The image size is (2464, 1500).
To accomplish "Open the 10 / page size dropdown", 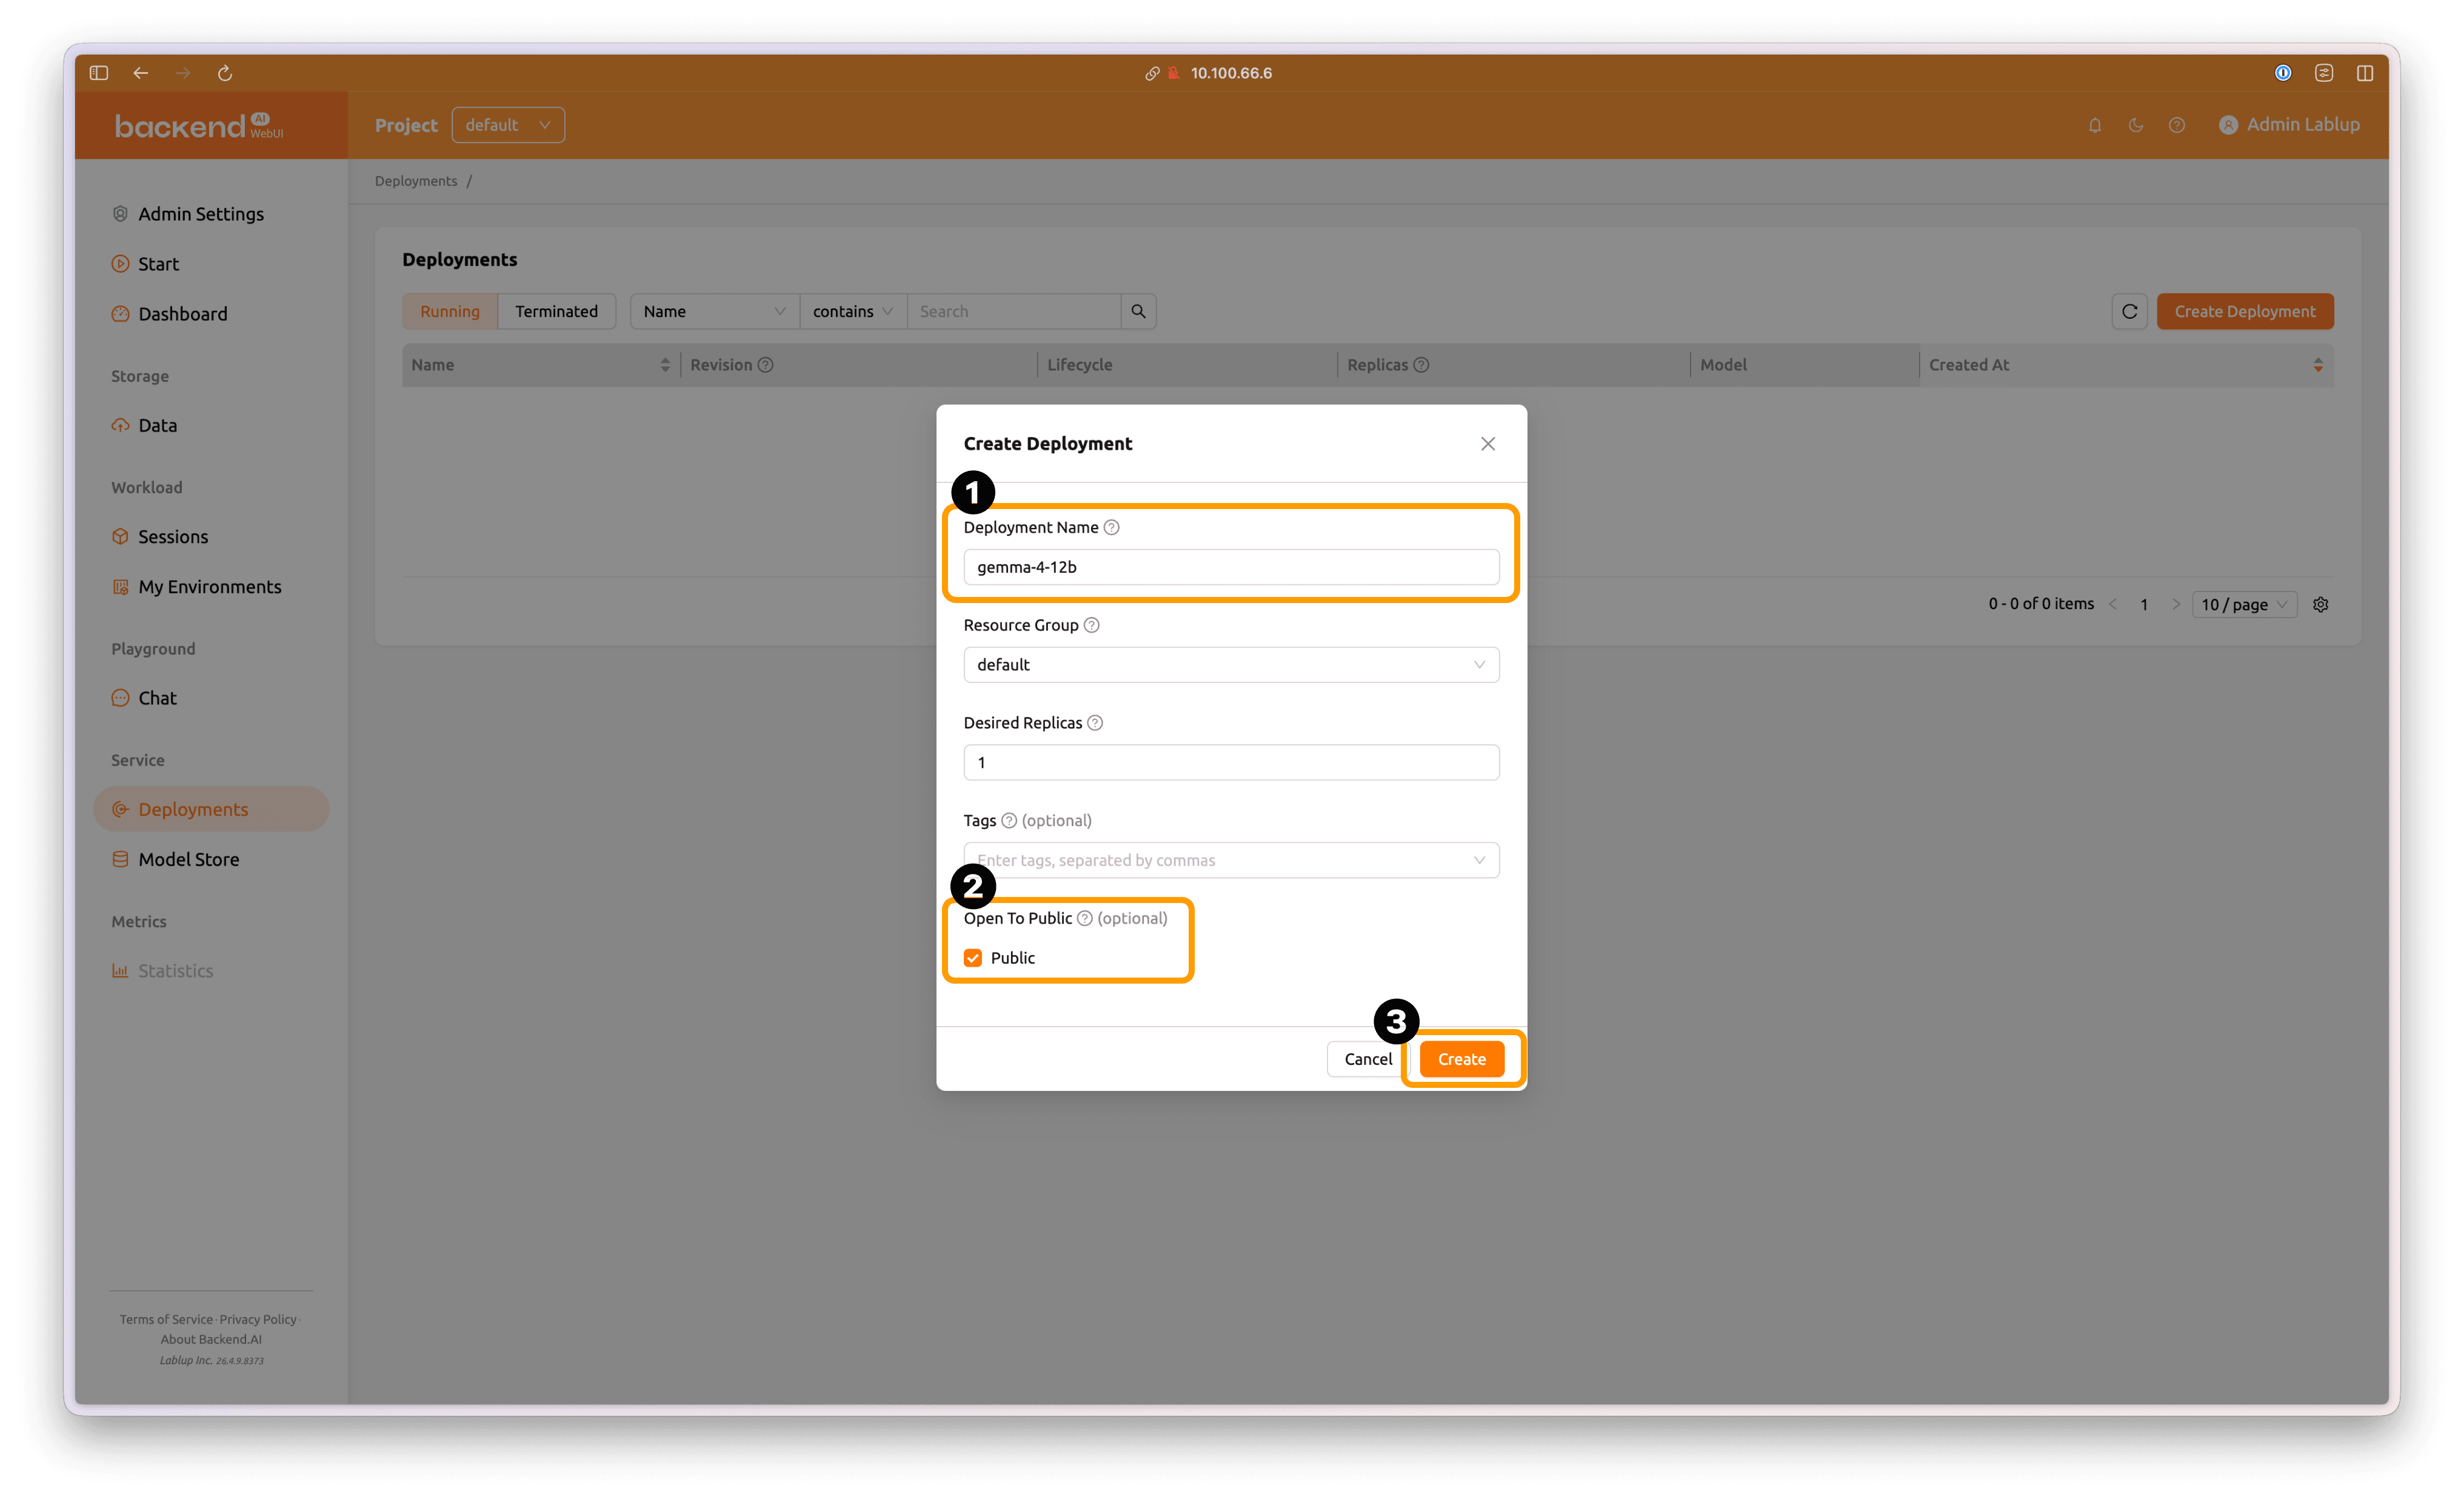I will pyautogui.click(x=2244, y=604).
